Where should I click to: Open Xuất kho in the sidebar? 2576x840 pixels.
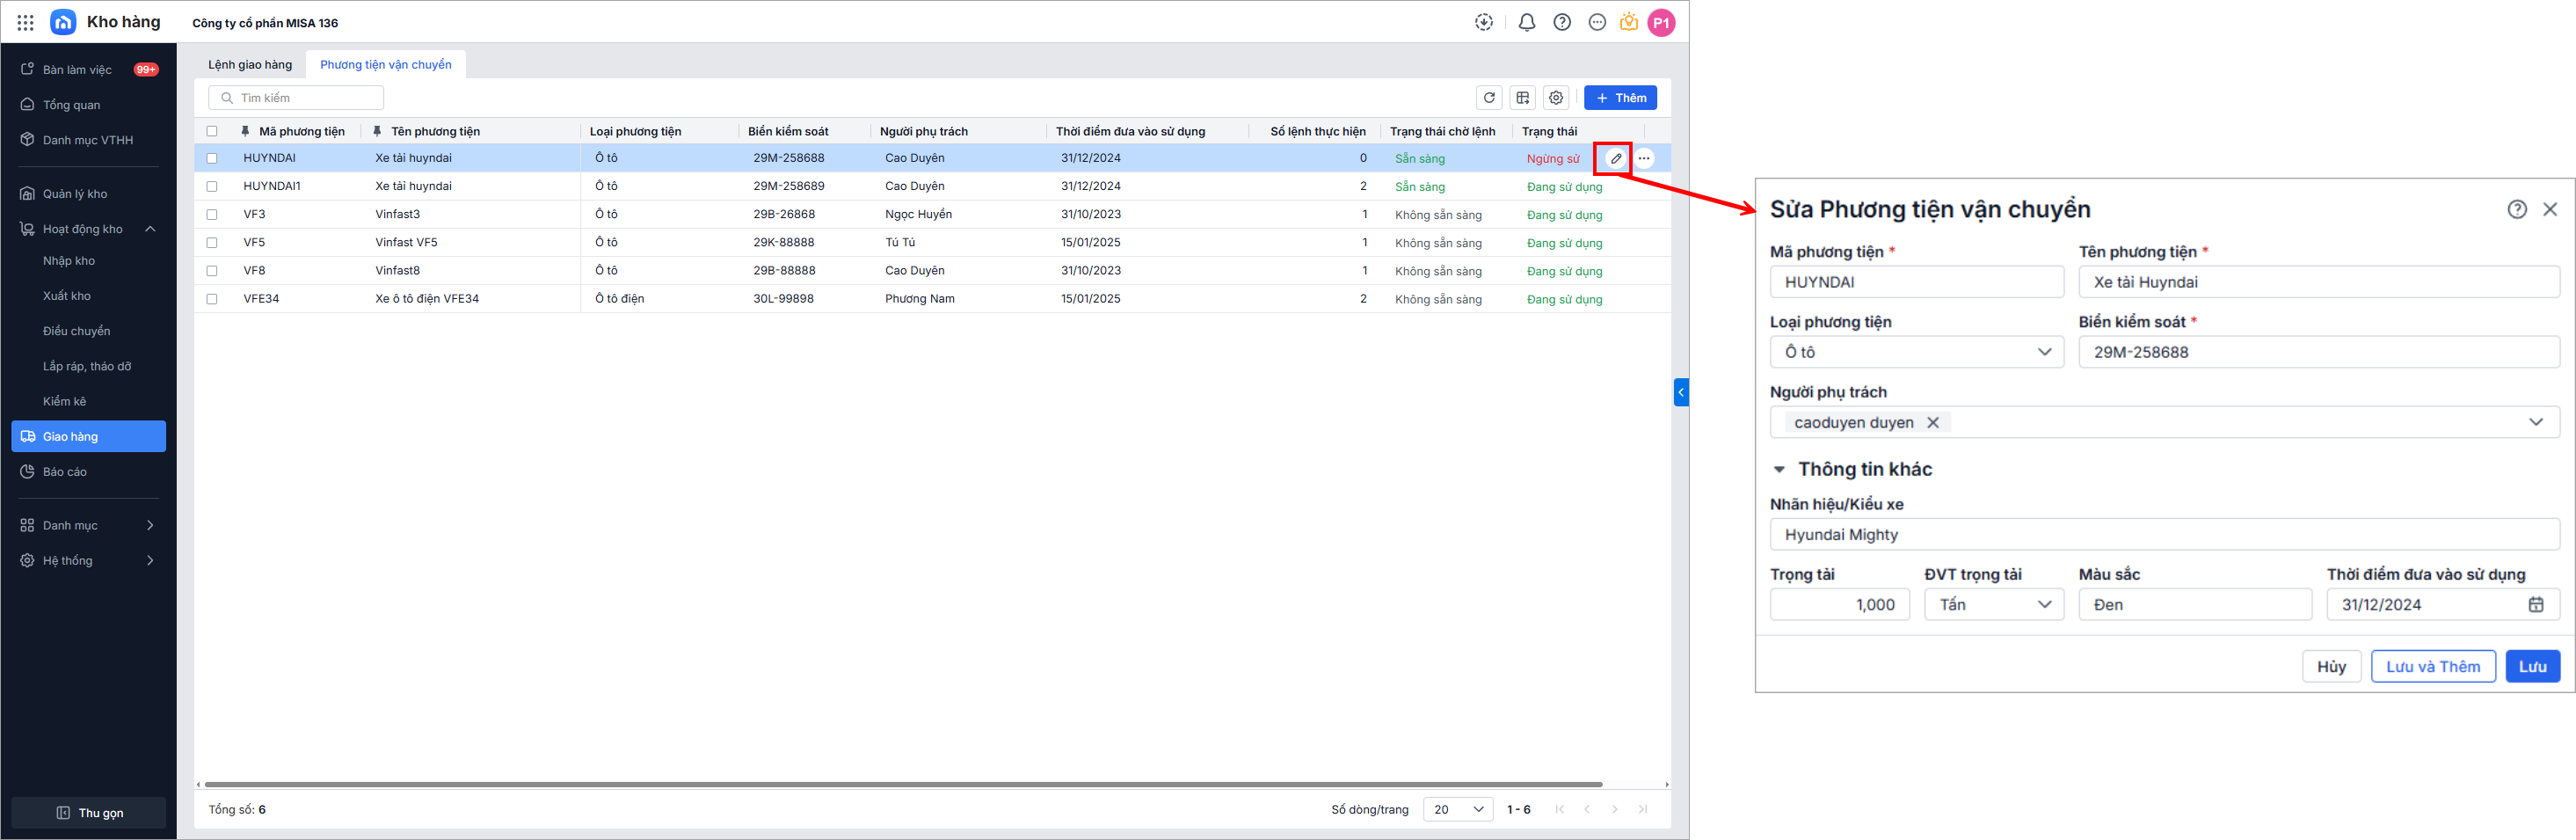click(x=67, y=296)
